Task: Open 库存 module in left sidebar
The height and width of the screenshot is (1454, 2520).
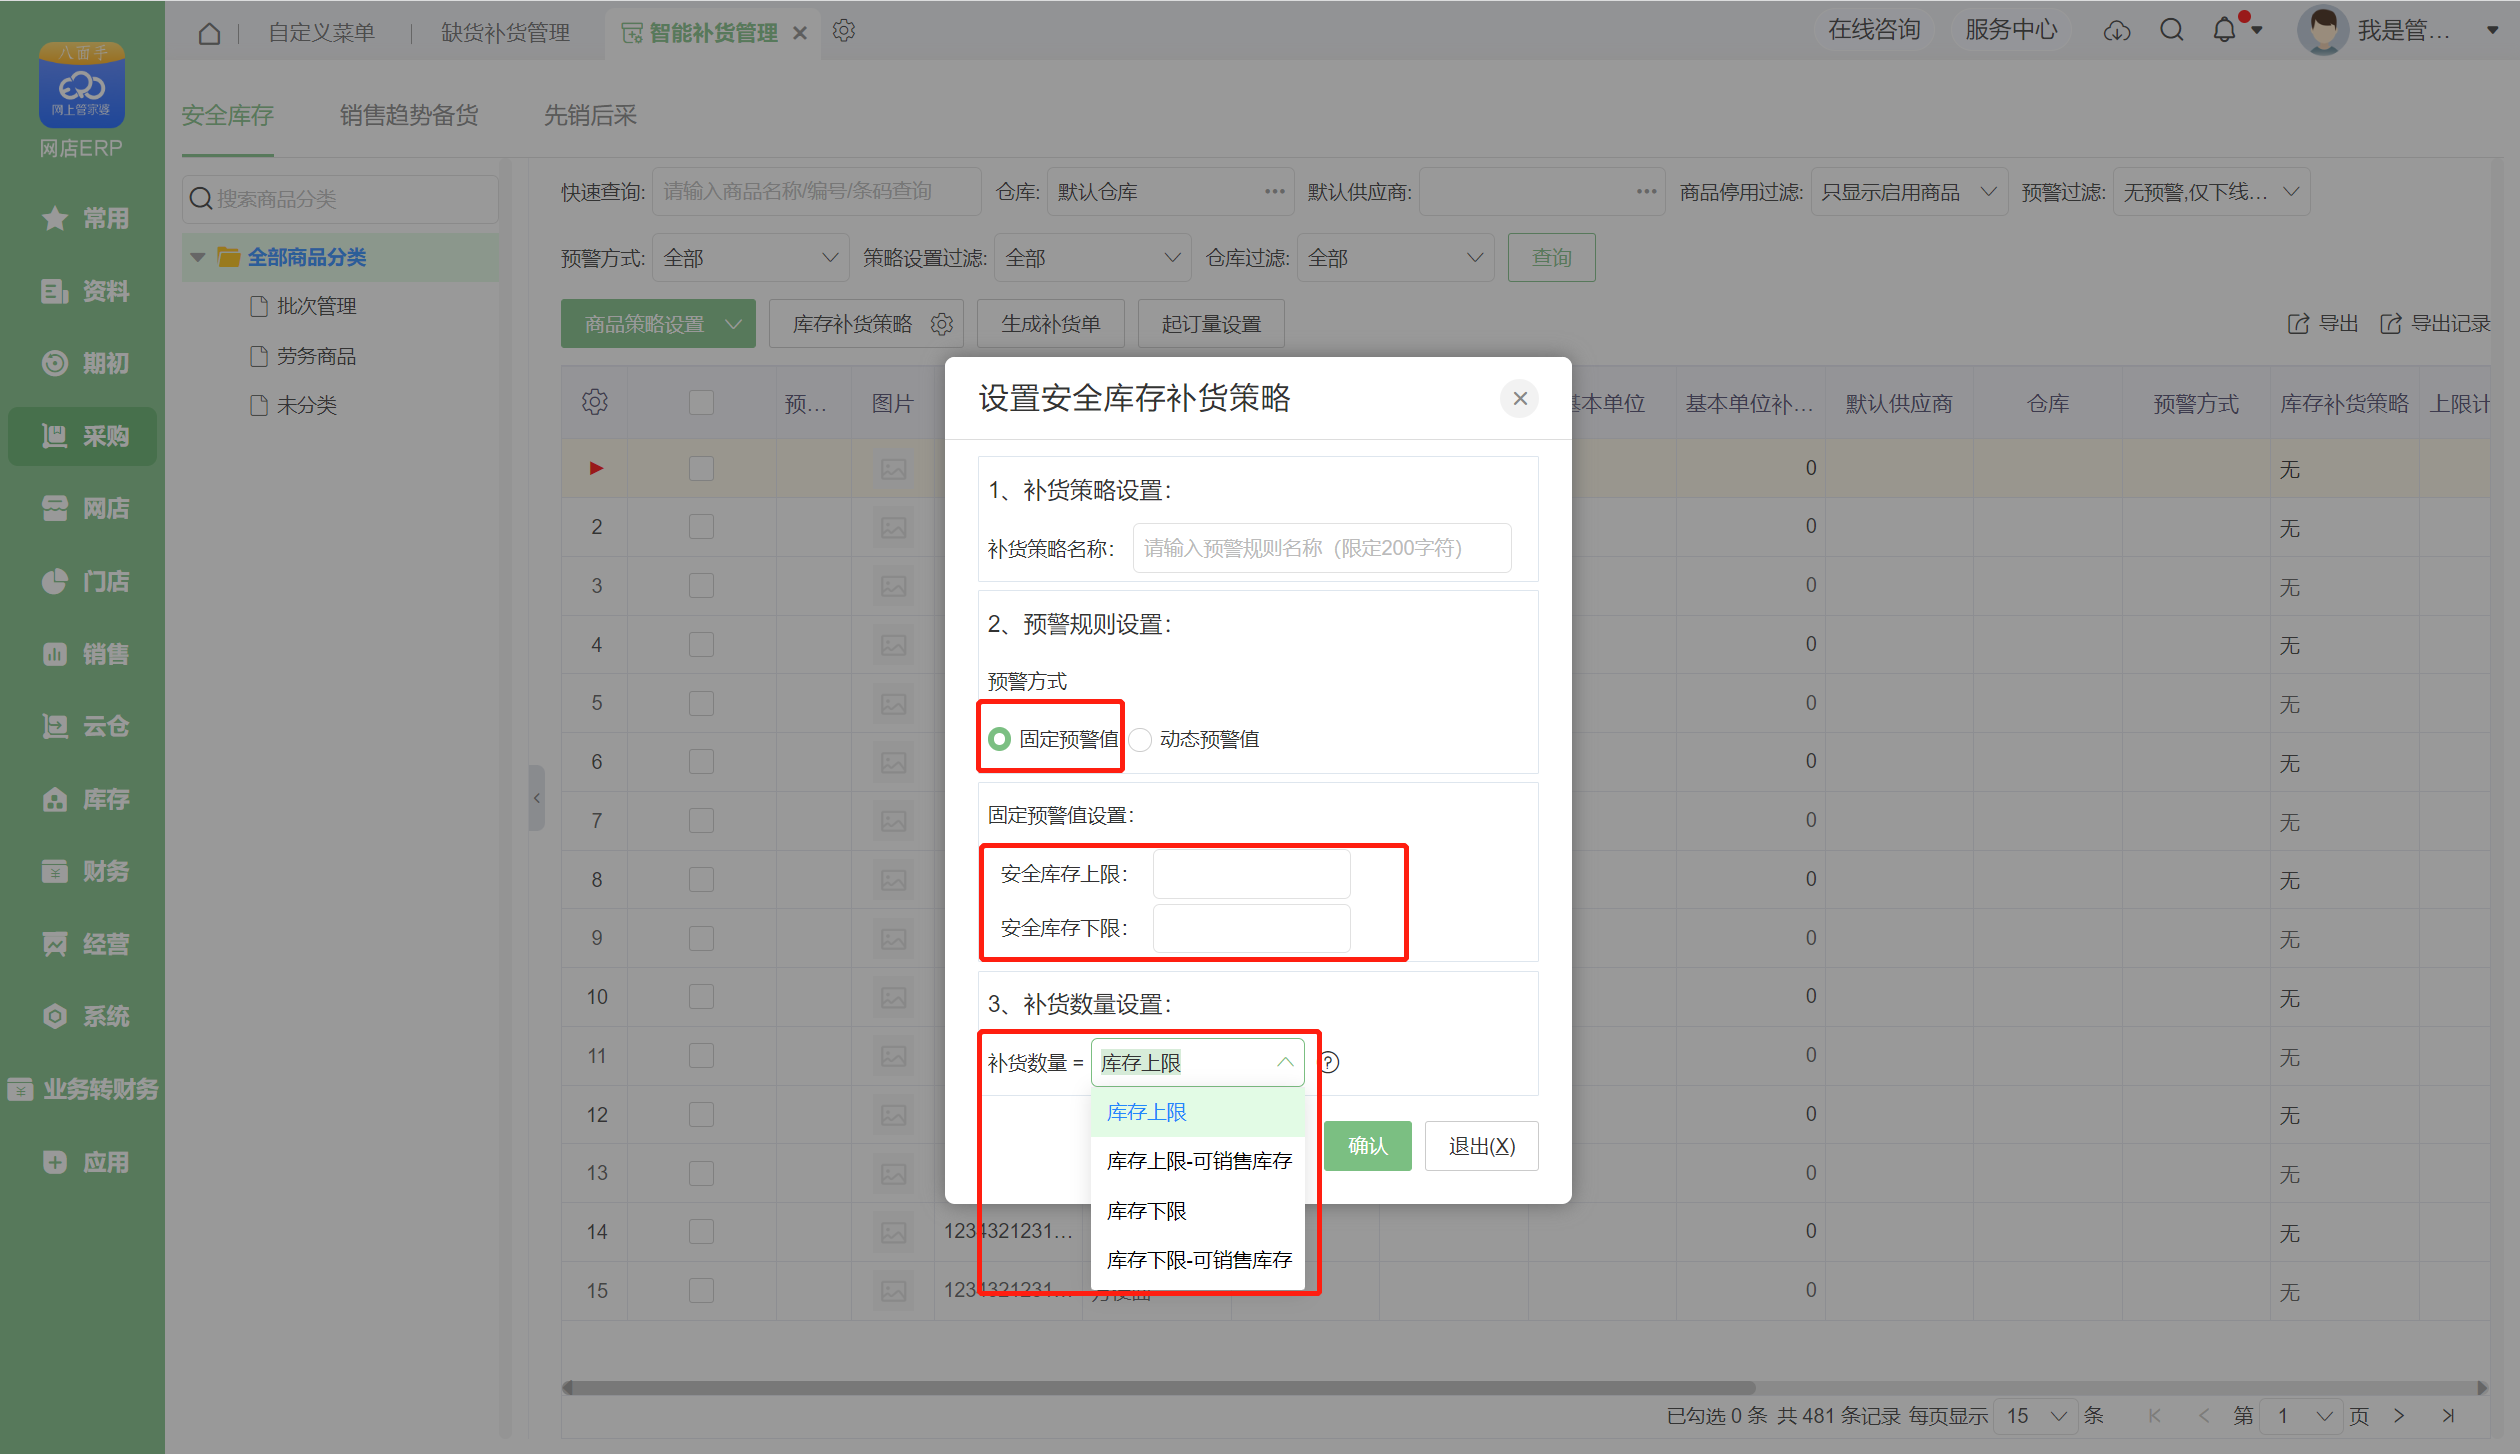Action: (85, 799)
